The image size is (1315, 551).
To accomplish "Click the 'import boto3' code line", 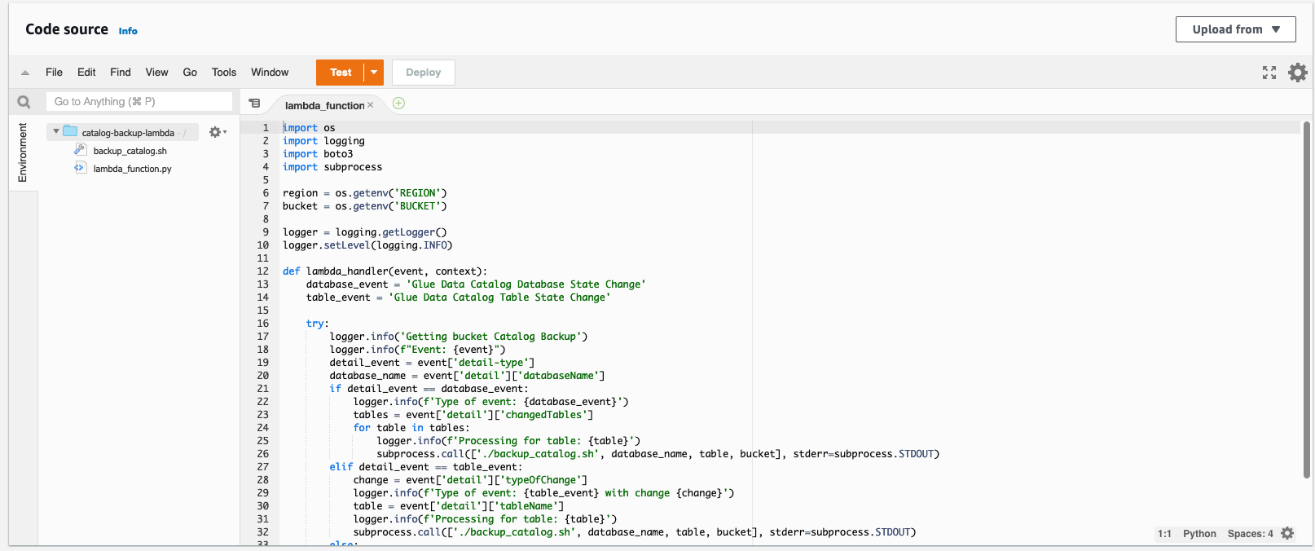I will (317, 154).
